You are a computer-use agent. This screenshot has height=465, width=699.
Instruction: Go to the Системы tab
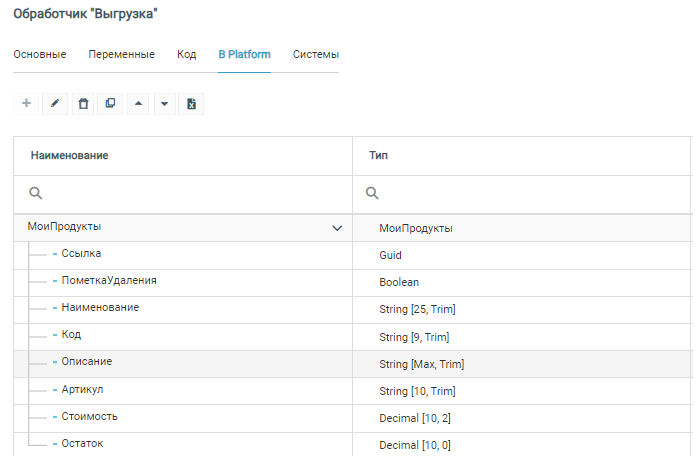coord(316,54)
